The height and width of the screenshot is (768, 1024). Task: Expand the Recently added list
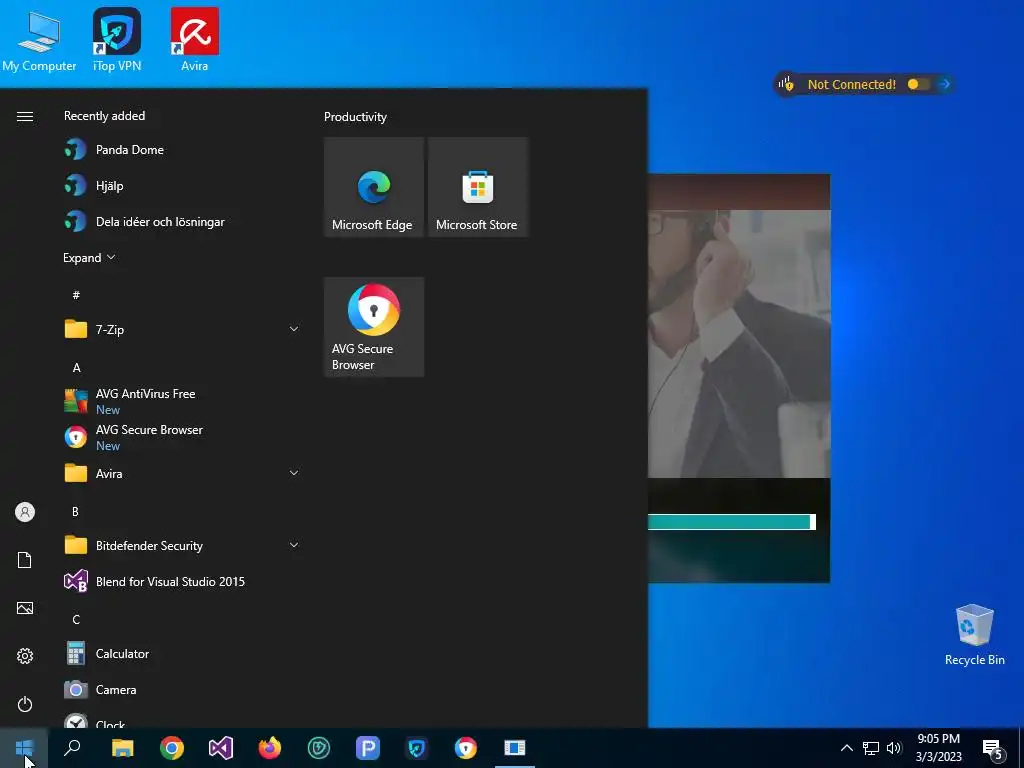pyautogui.click(x=89, y=258)
